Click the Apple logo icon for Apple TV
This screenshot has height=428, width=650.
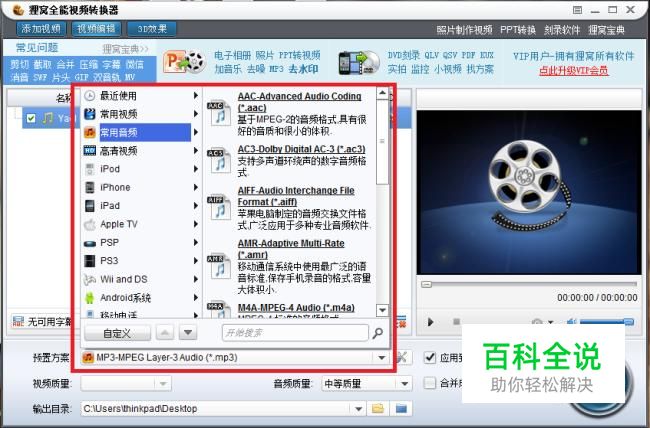(90, 224)
